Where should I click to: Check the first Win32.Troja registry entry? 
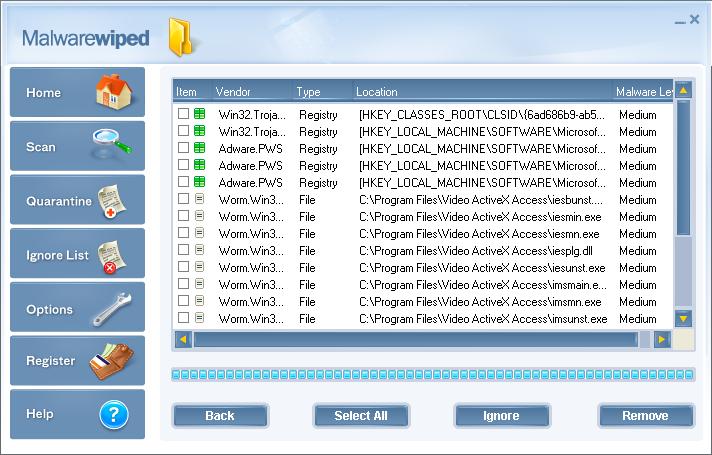point(183,115)
